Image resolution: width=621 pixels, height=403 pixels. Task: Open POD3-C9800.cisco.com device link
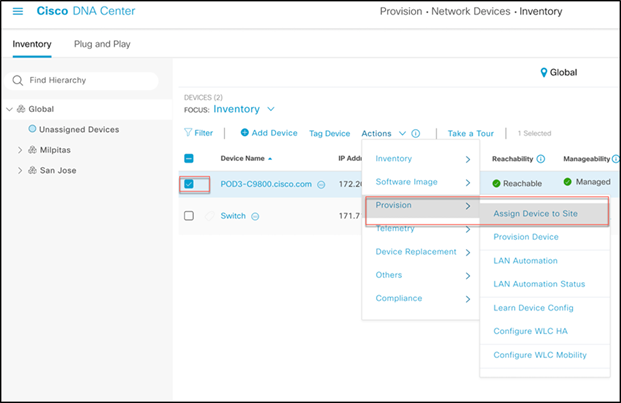pyautogui.click(x=266, y=184)
